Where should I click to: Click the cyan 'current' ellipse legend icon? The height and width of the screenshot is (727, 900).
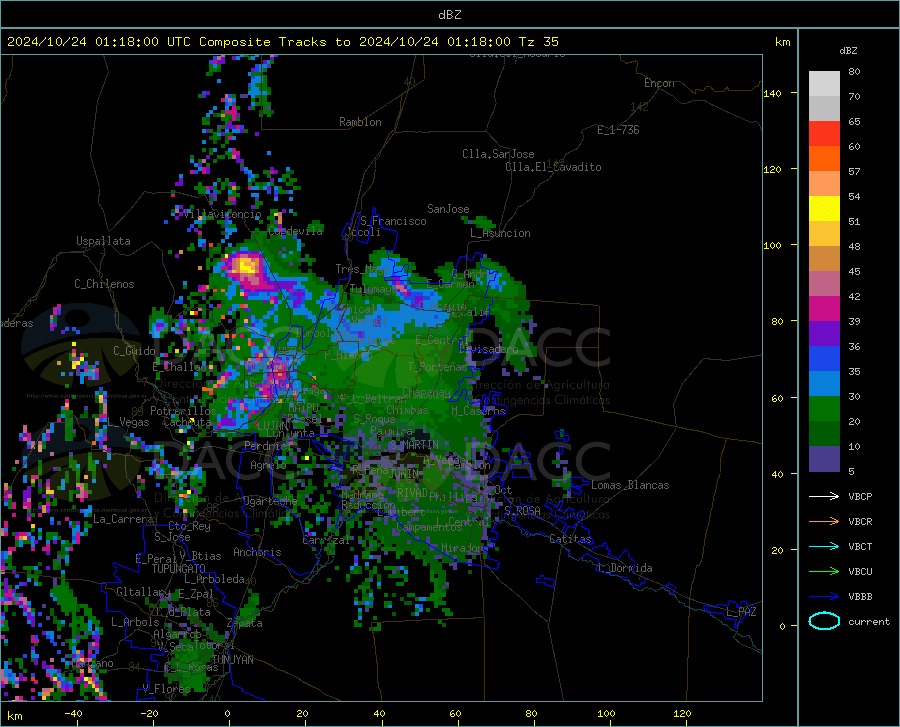click(824, 621)
